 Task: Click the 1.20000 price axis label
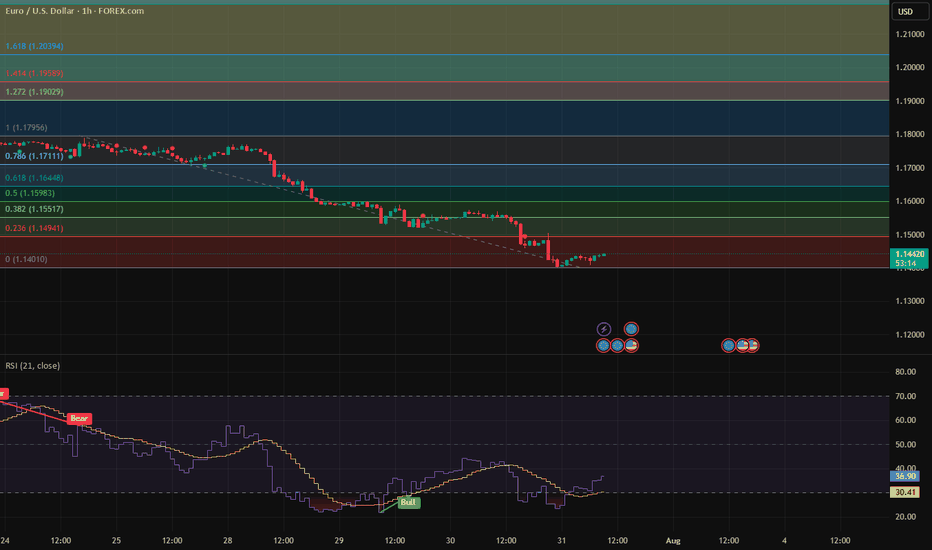(x=910, y=67)
